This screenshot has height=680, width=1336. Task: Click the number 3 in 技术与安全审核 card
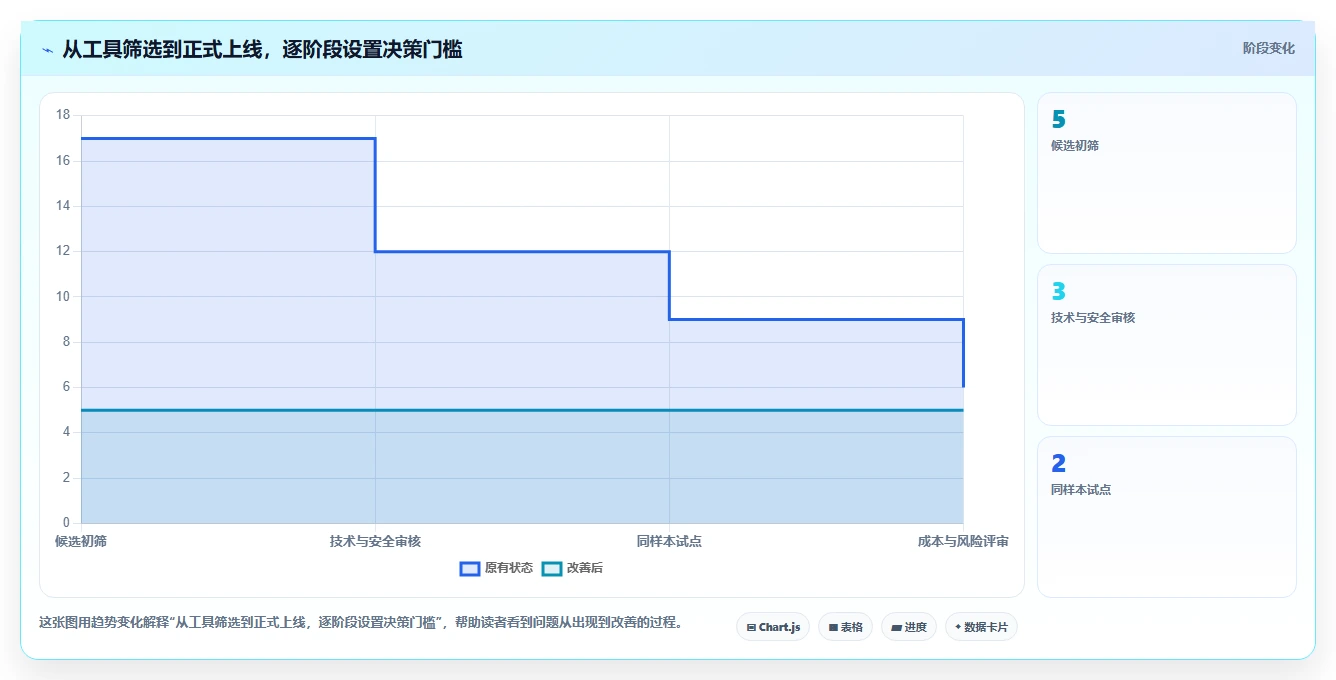(x=1059, y=292)
